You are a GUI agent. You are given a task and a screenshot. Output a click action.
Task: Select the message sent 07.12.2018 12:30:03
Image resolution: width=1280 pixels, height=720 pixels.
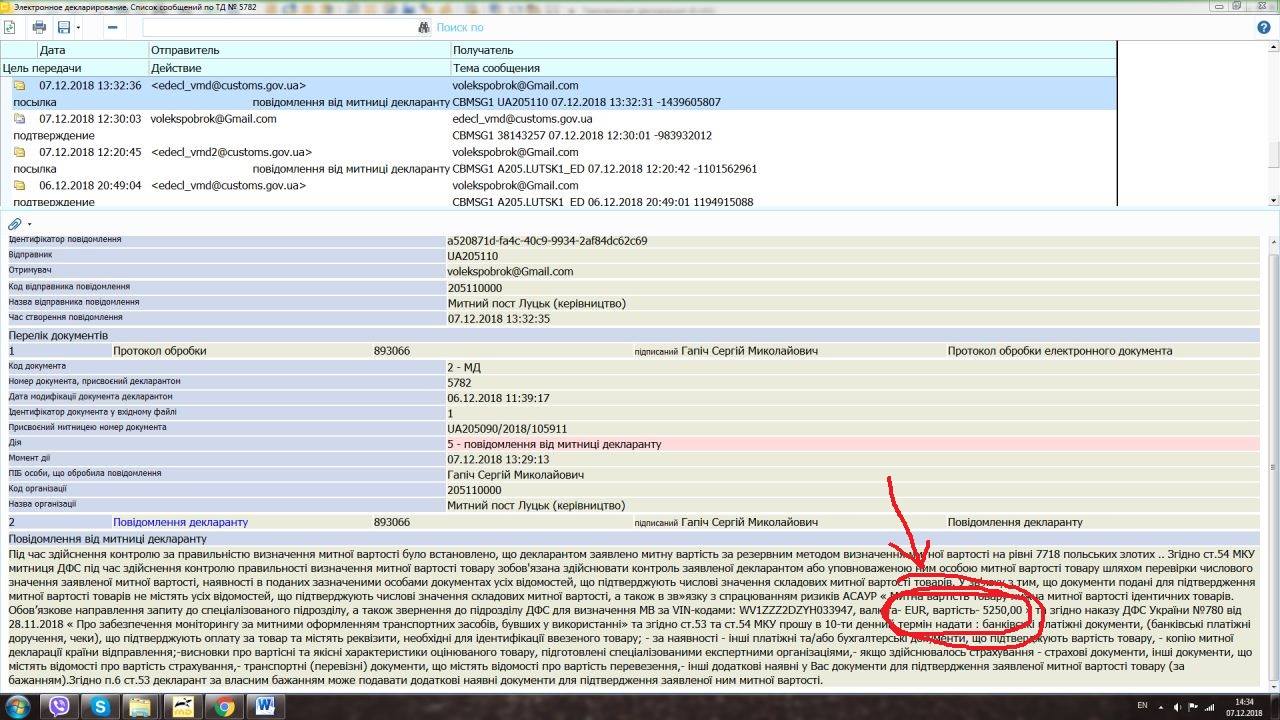[x=90, y=119]
